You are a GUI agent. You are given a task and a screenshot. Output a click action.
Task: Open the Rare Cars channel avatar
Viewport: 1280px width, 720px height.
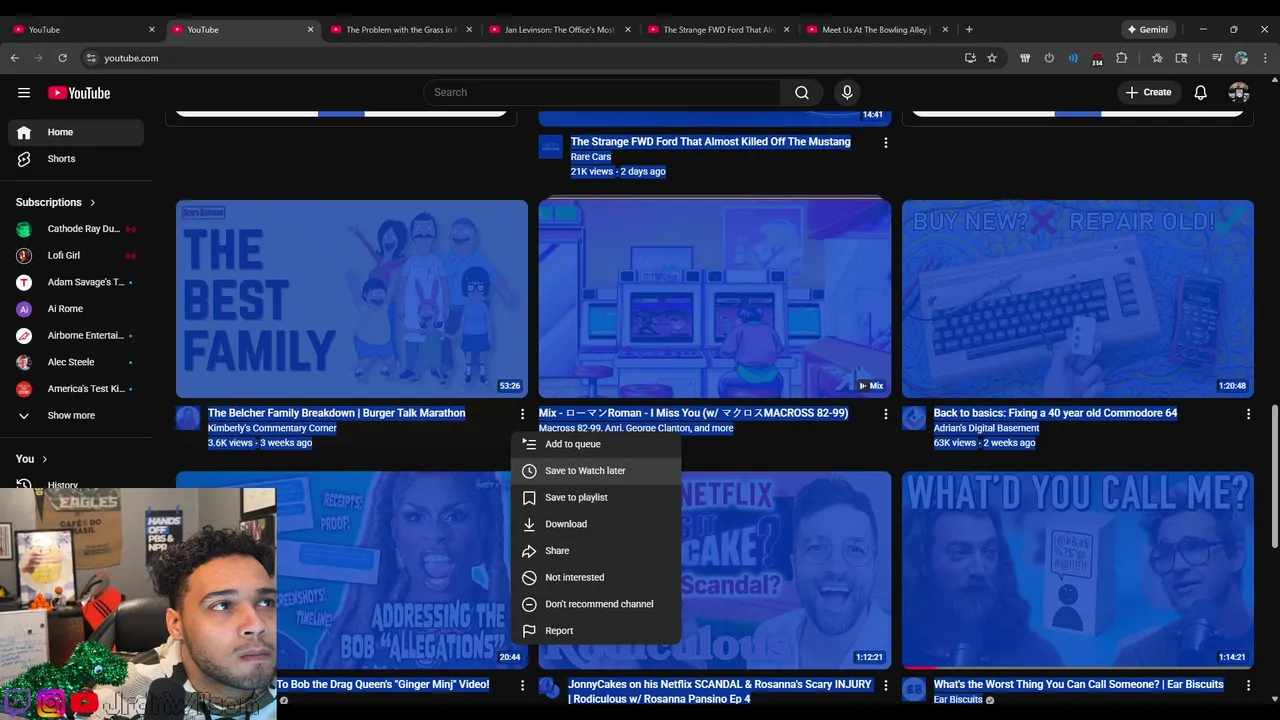[551, 147]
